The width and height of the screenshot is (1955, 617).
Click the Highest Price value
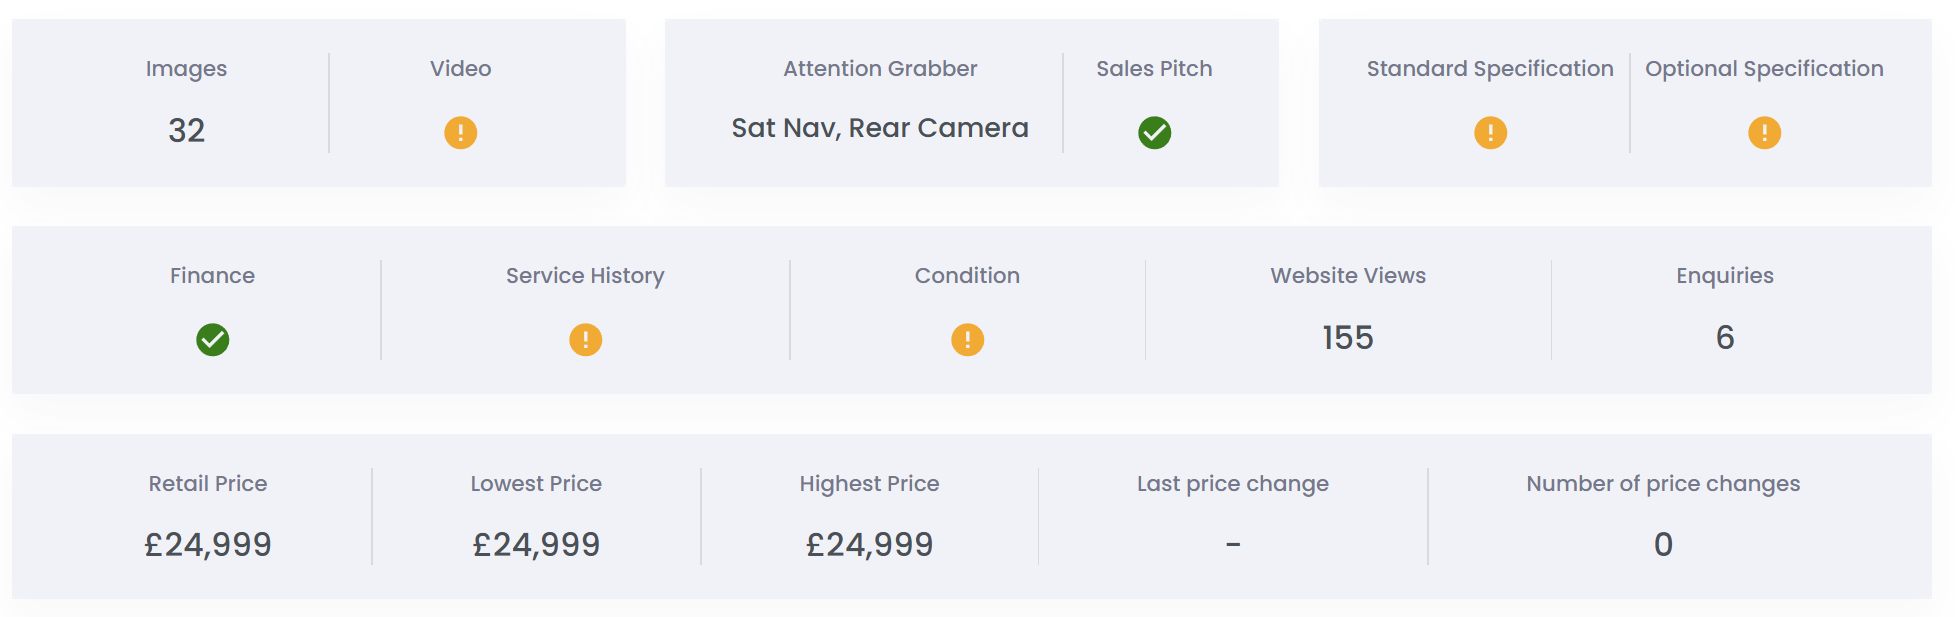tap(869, 545)
